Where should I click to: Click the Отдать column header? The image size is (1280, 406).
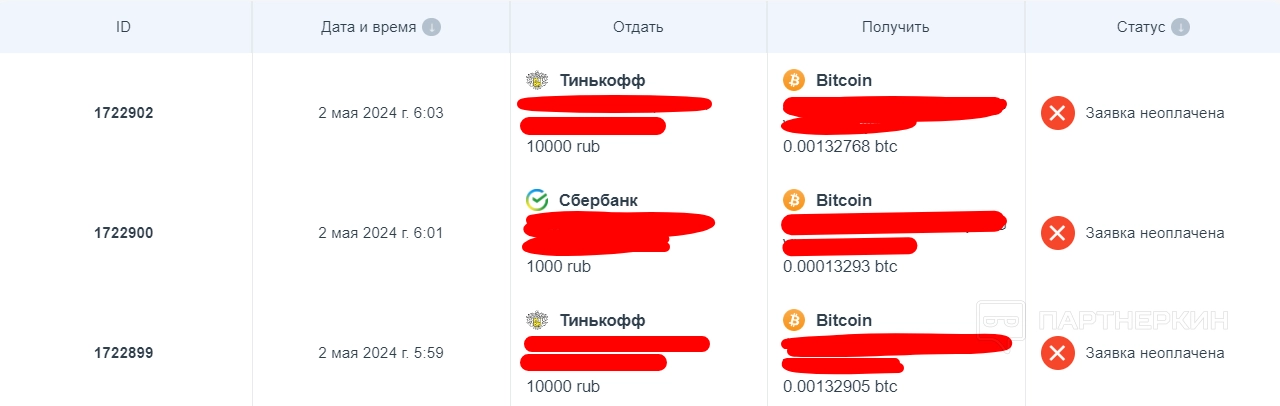pyautogui.click(x=638, y=27)
